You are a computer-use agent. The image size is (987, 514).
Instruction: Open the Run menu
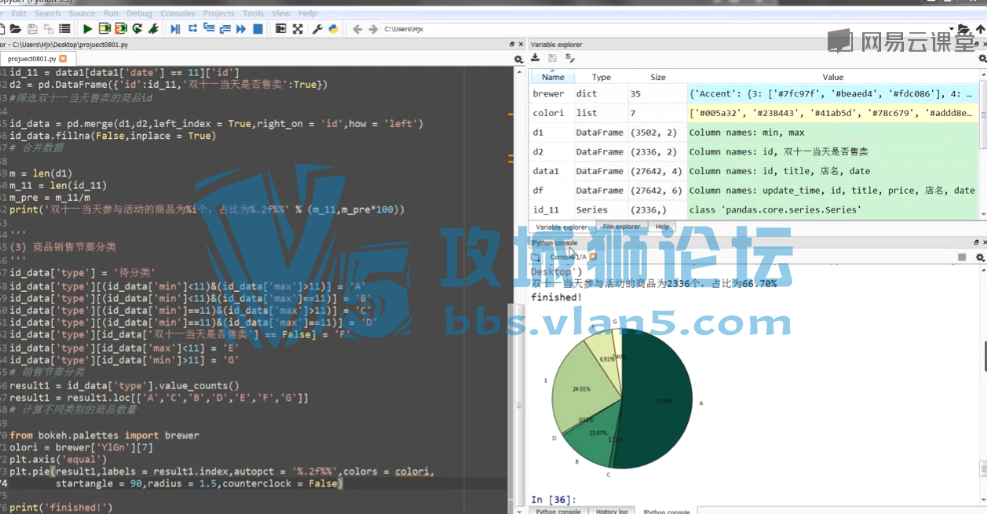click(111, 13)
